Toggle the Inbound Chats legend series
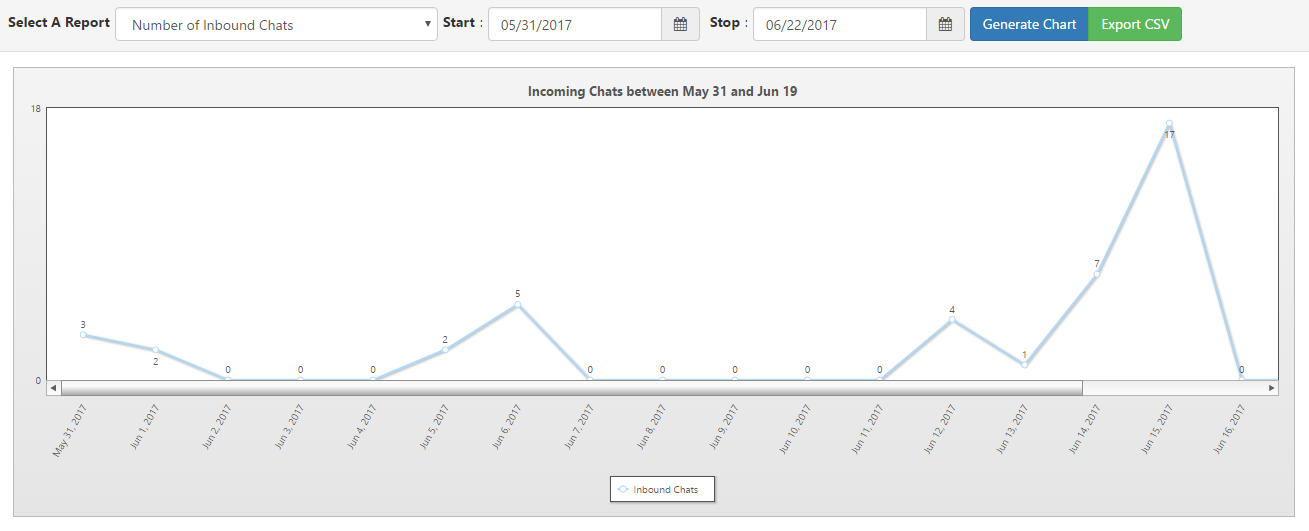This screenshot has height=531, width=1309. [663, 490]
